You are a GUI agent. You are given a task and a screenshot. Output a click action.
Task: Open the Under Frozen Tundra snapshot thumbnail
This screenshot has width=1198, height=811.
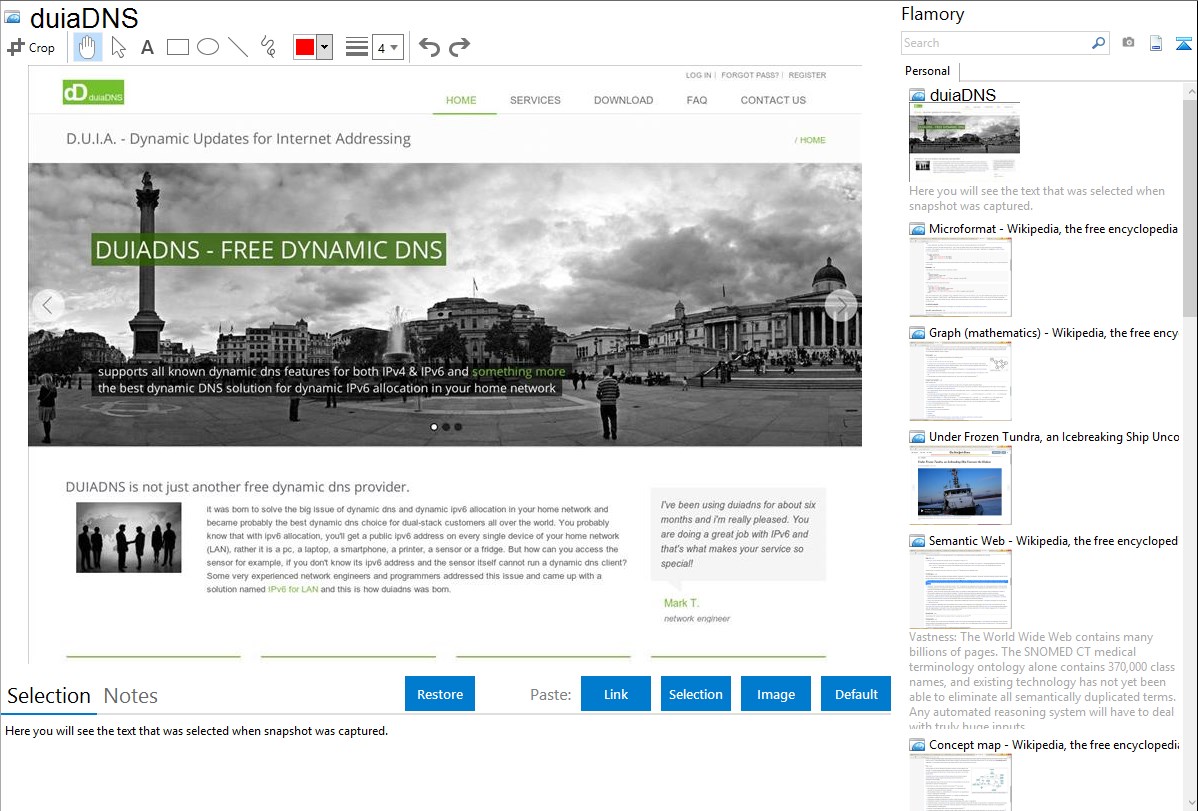[x=960, y=485]
